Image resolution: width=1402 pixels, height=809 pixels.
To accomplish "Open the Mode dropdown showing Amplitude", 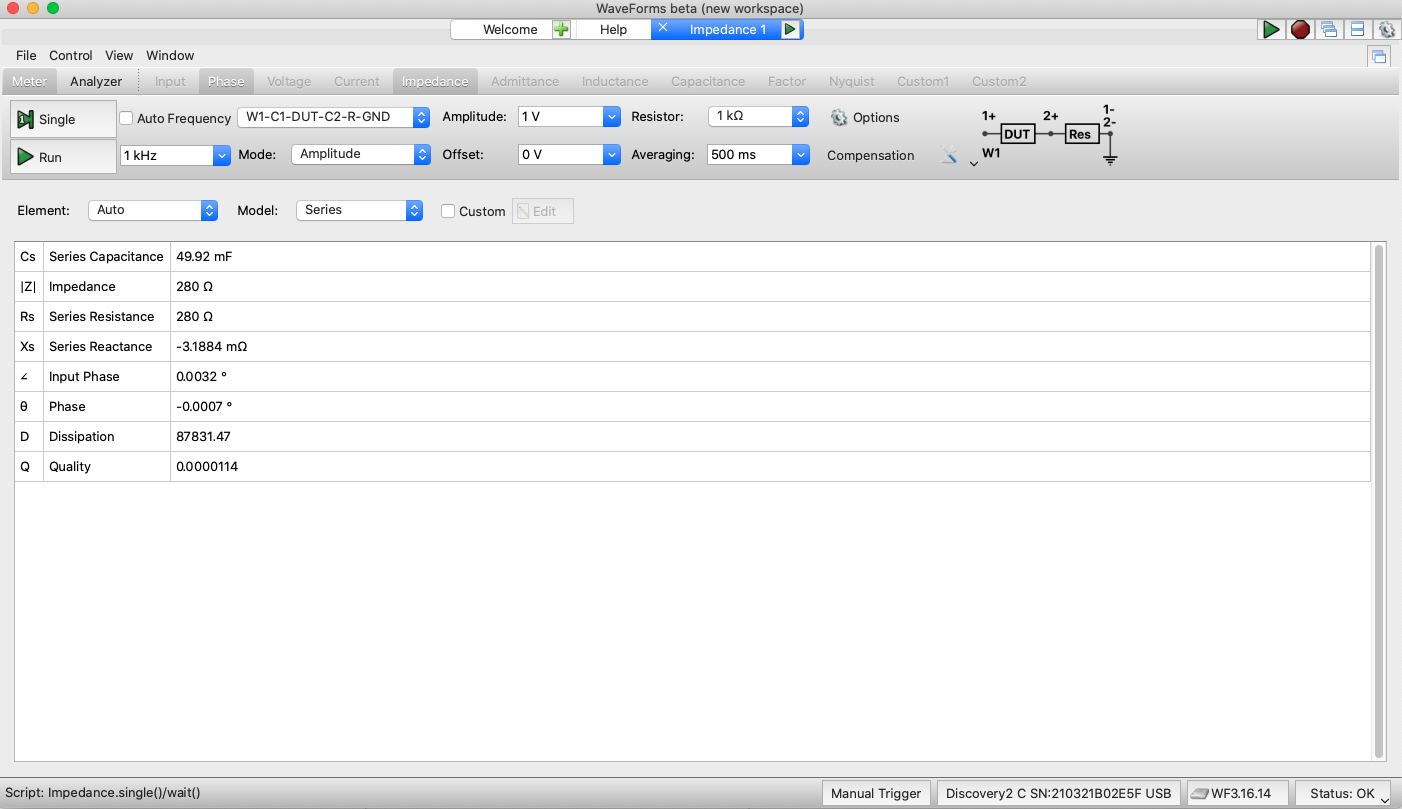I will pyautogui.click(x=360, y=154).
